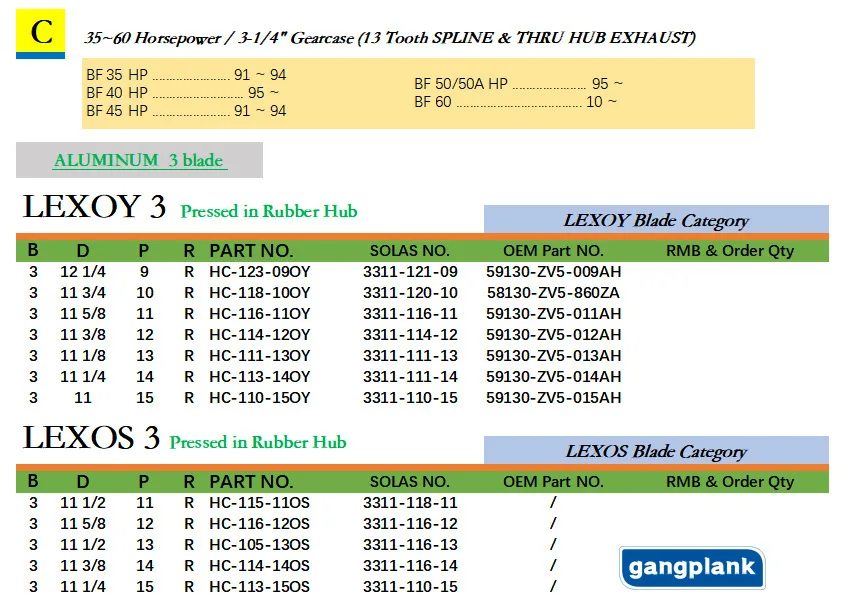
Task: Click SOLAS number 3311-121-09
Action: pyautogui.click(x=410, y=272)
